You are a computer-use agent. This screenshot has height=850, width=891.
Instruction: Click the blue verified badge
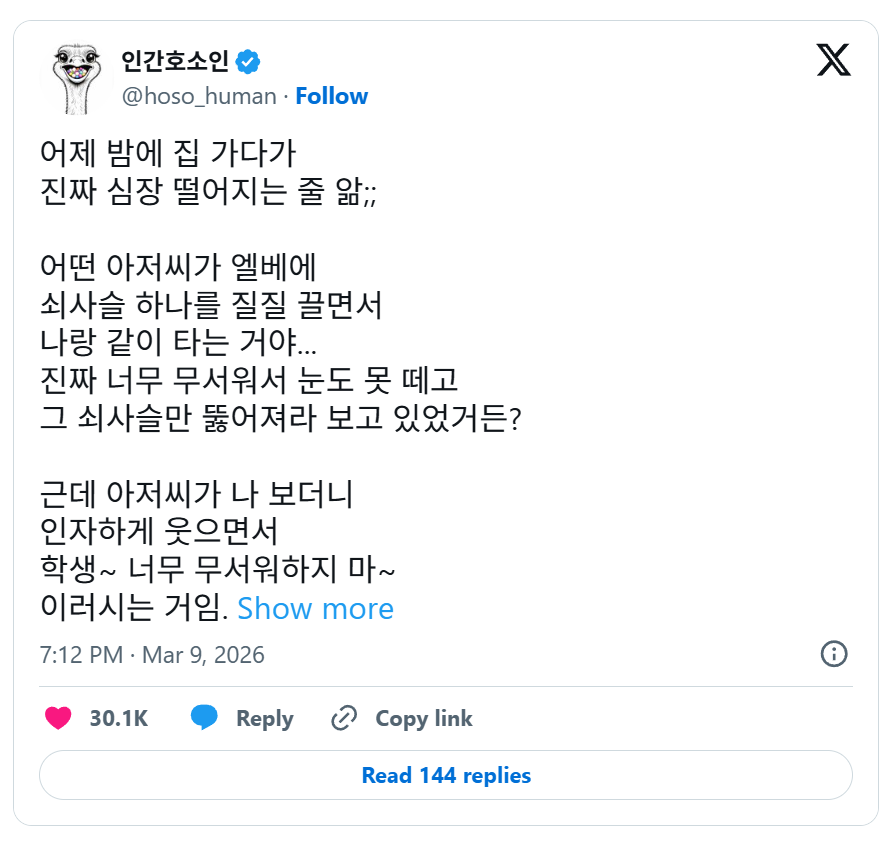tap(248, 62)
